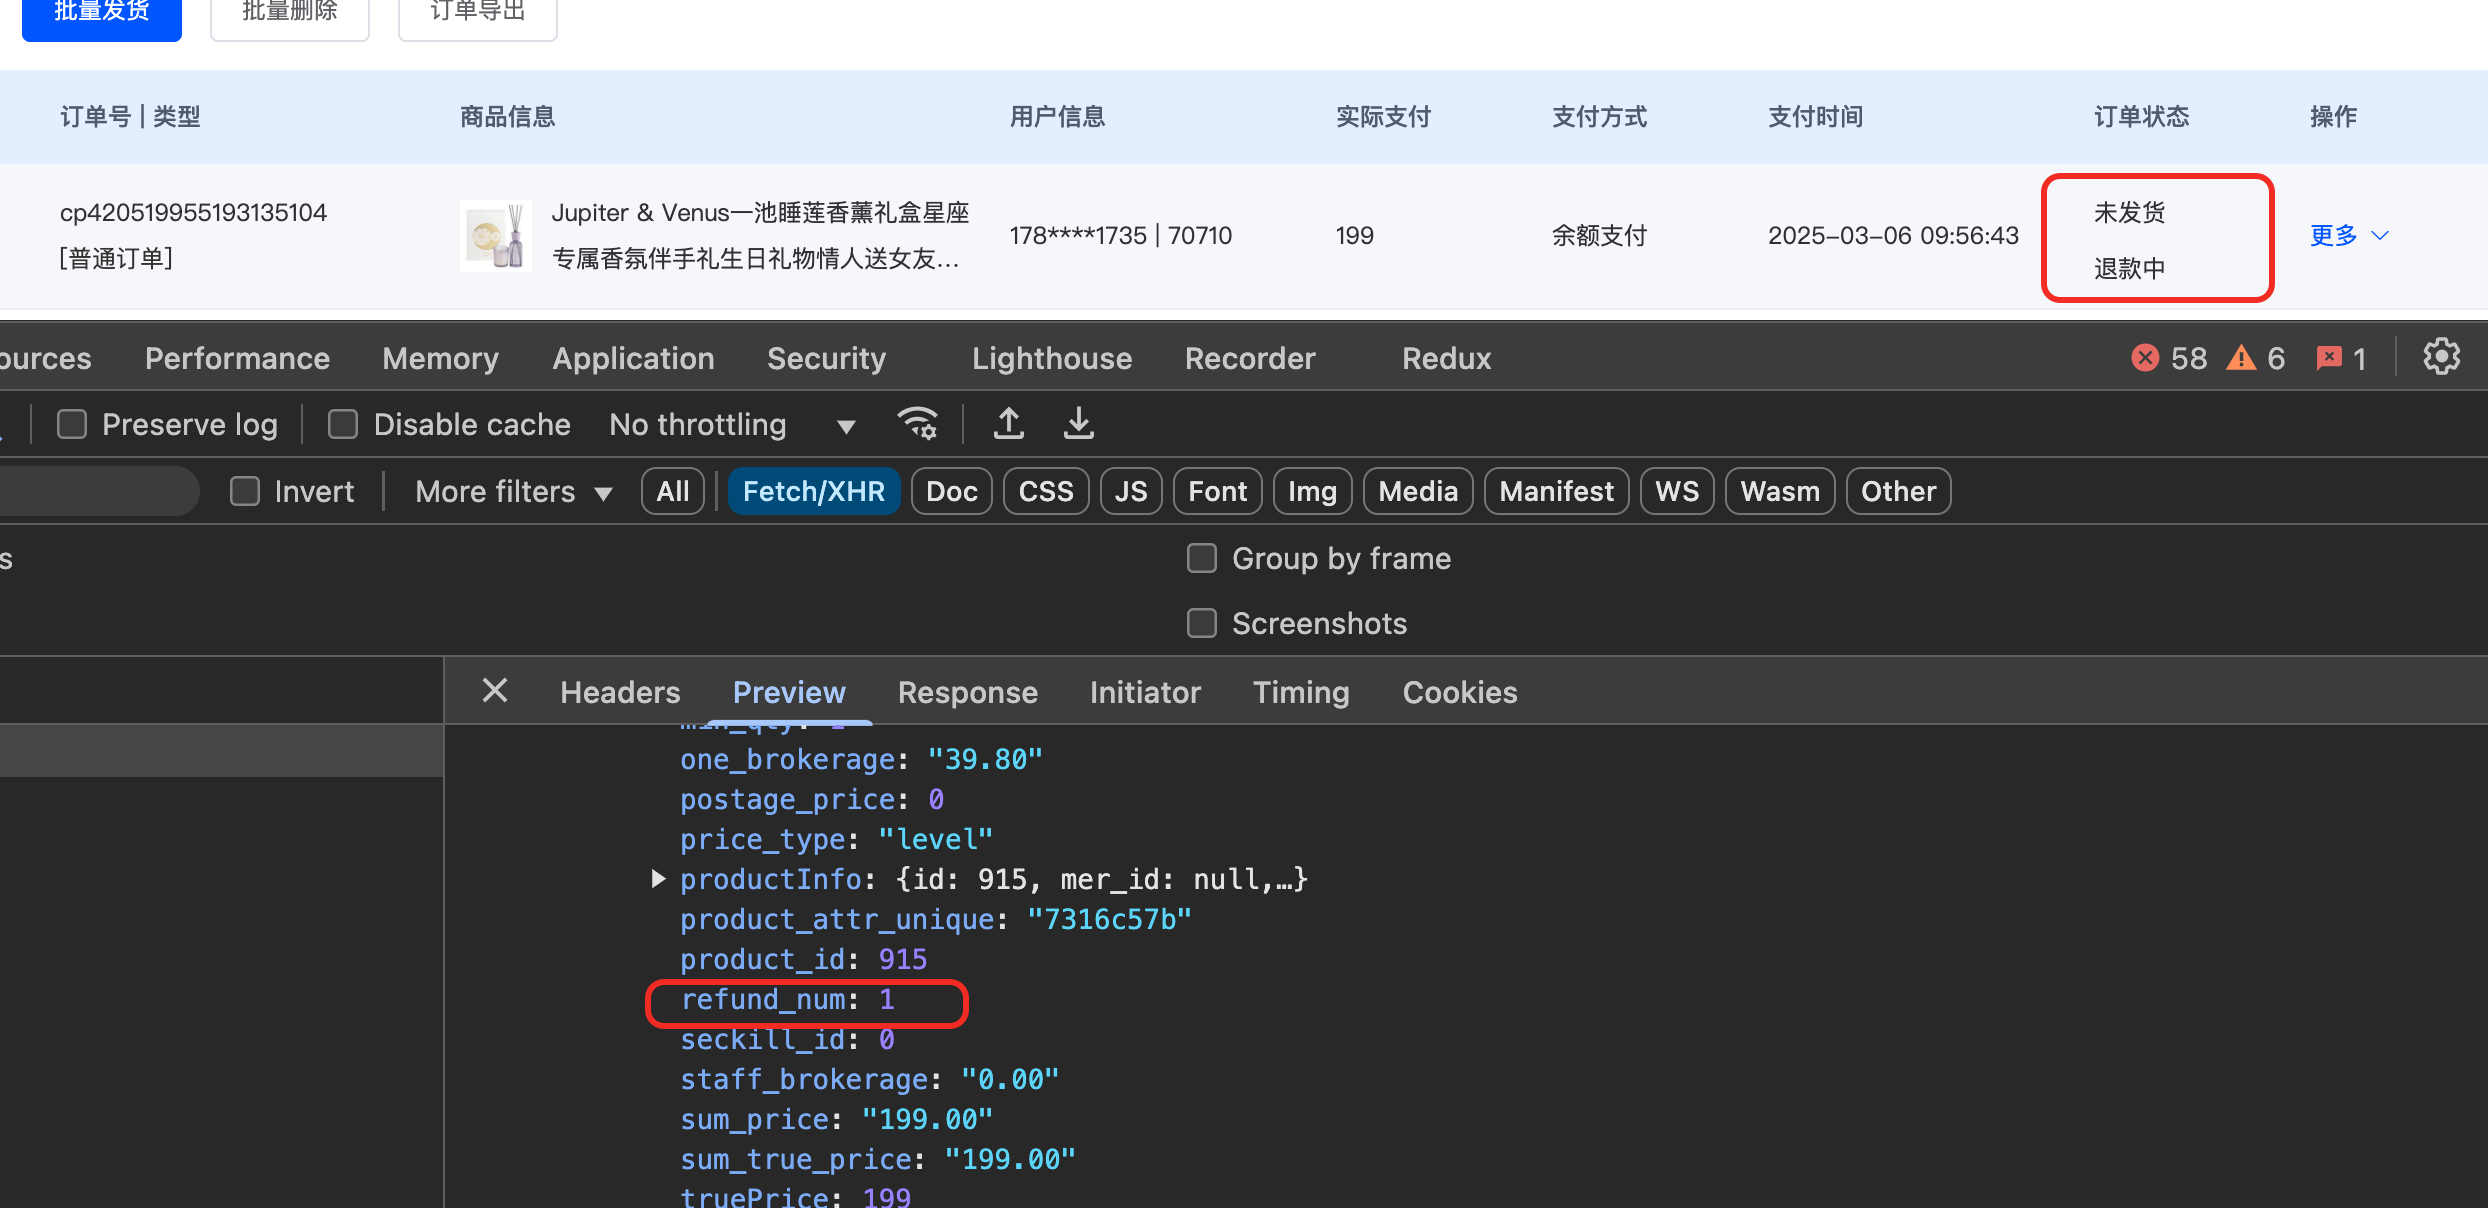Click payment time 2025-03-06 09:56:43
Image resolution: width=2488 pixels, height=1208 pixels.
(1893, 236)
